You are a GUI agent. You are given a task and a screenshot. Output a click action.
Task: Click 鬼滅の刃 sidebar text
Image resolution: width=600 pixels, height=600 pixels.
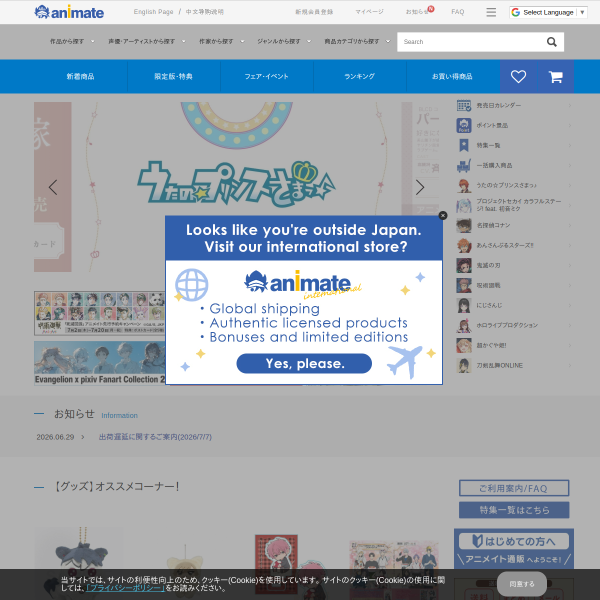pyautogui.click(x=488, y=265)
